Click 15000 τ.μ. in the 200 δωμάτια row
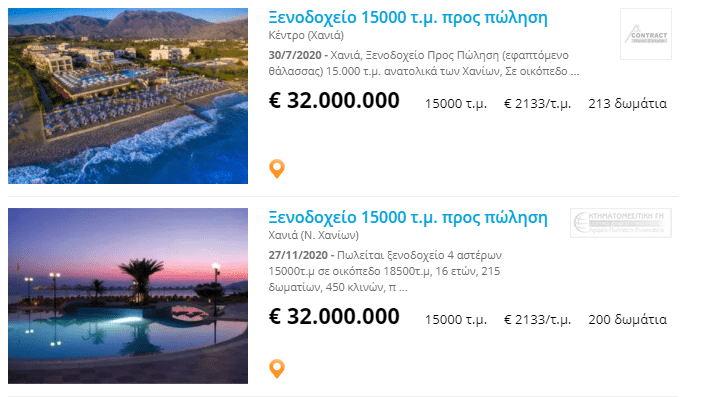This screenshot has width=703, height=397. (x=456, y=319)
